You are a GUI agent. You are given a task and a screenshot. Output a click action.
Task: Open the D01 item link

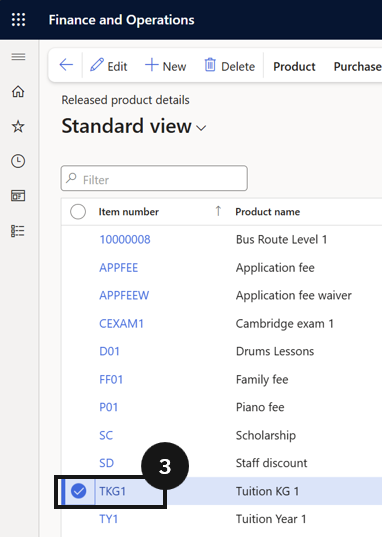[x=109, y=351]
